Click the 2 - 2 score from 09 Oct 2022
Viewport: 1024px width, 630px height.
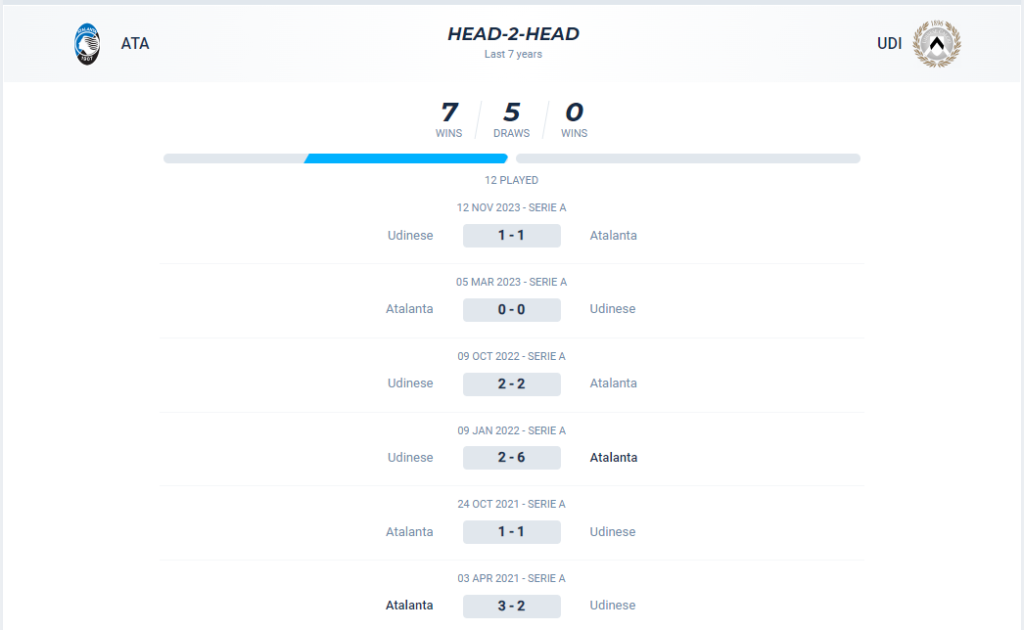point(511,384)
